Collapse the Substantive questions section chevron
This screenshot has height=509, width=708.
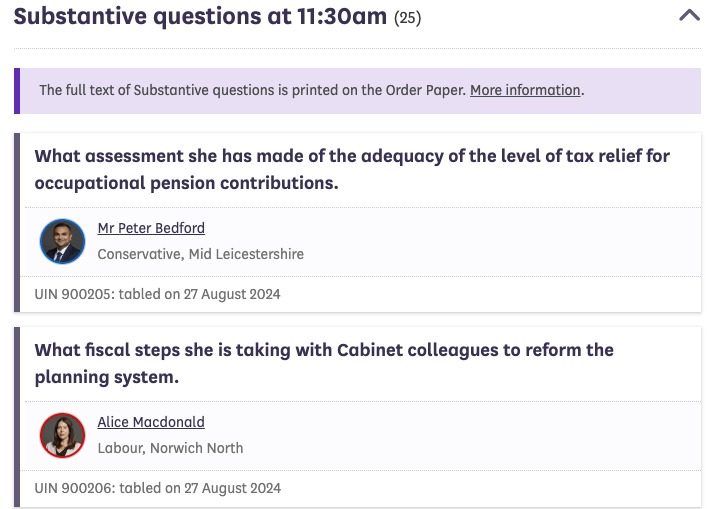point(689,16)
